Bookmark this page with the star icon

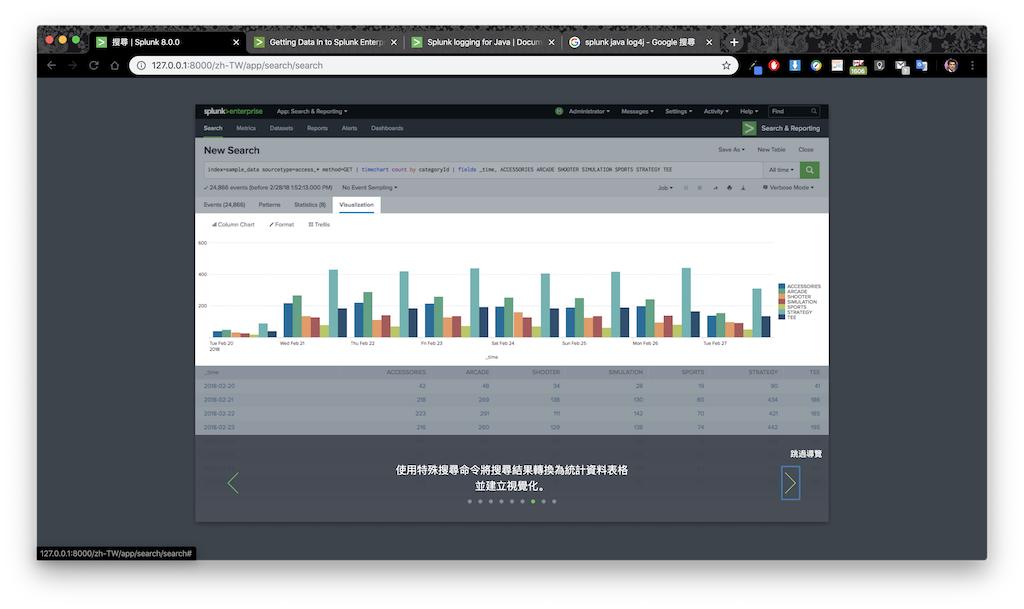pyautogui.click(x=726, y=65)
